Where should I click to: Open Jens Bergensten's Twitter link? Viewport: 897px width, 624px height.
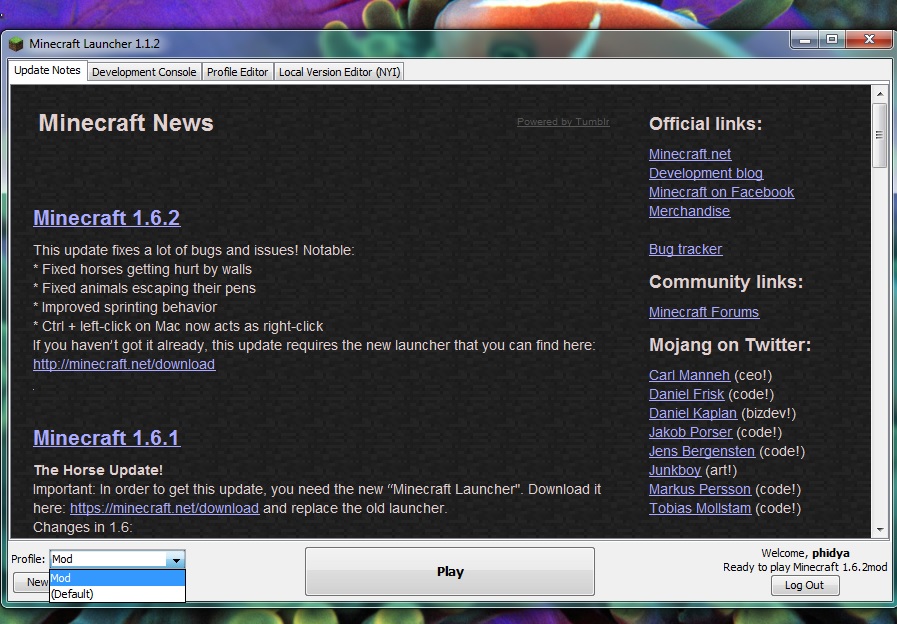point(702,451)
